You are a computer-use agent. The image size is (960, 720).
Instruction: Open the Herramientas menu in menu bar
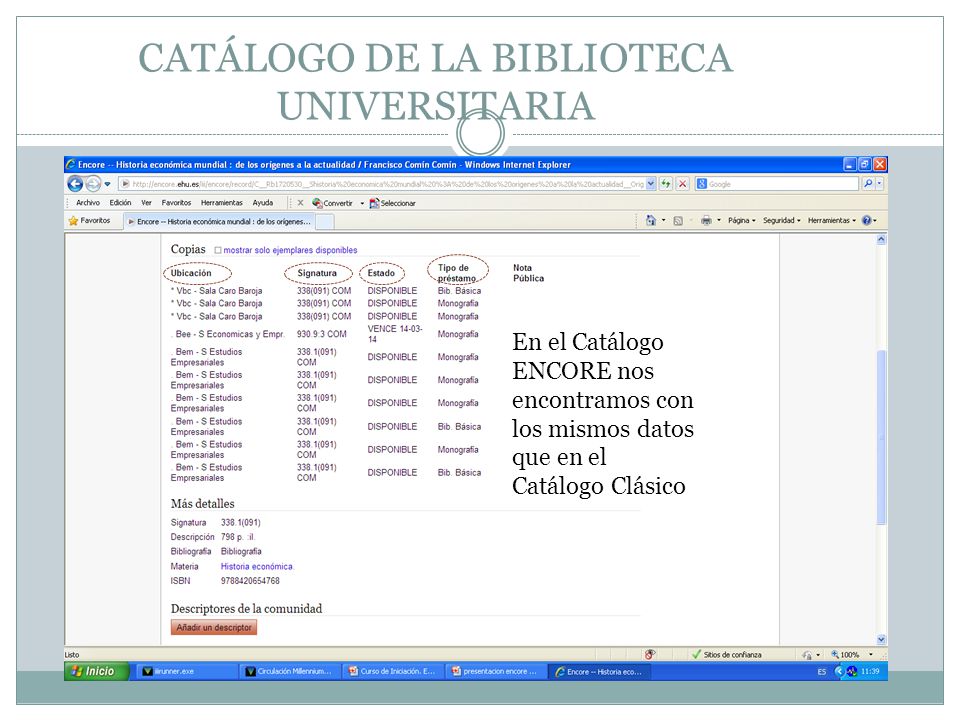coord(222,203)
